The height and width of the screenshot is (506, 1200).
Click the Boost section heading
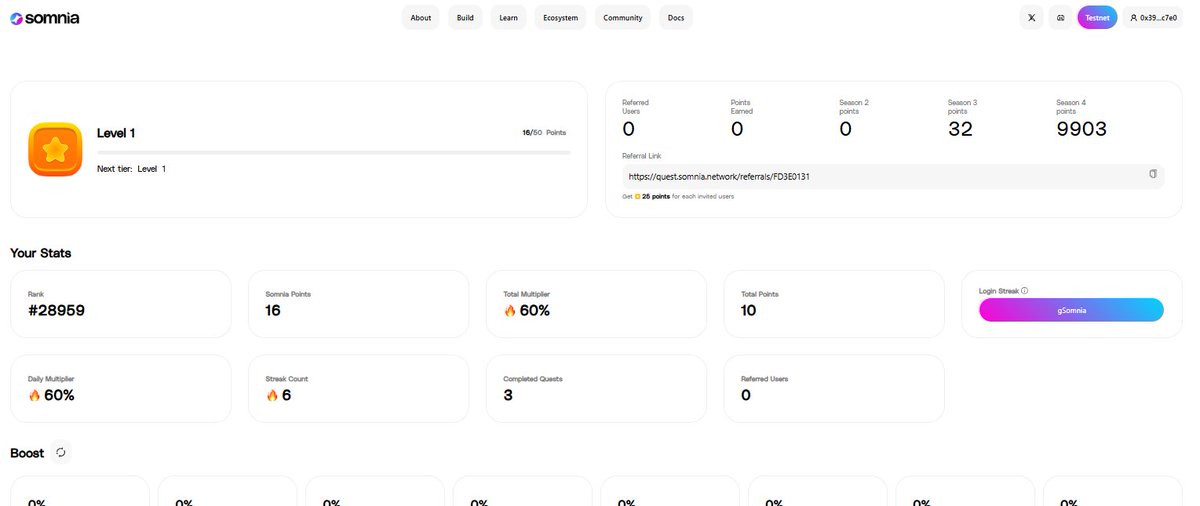coord(27,453)
